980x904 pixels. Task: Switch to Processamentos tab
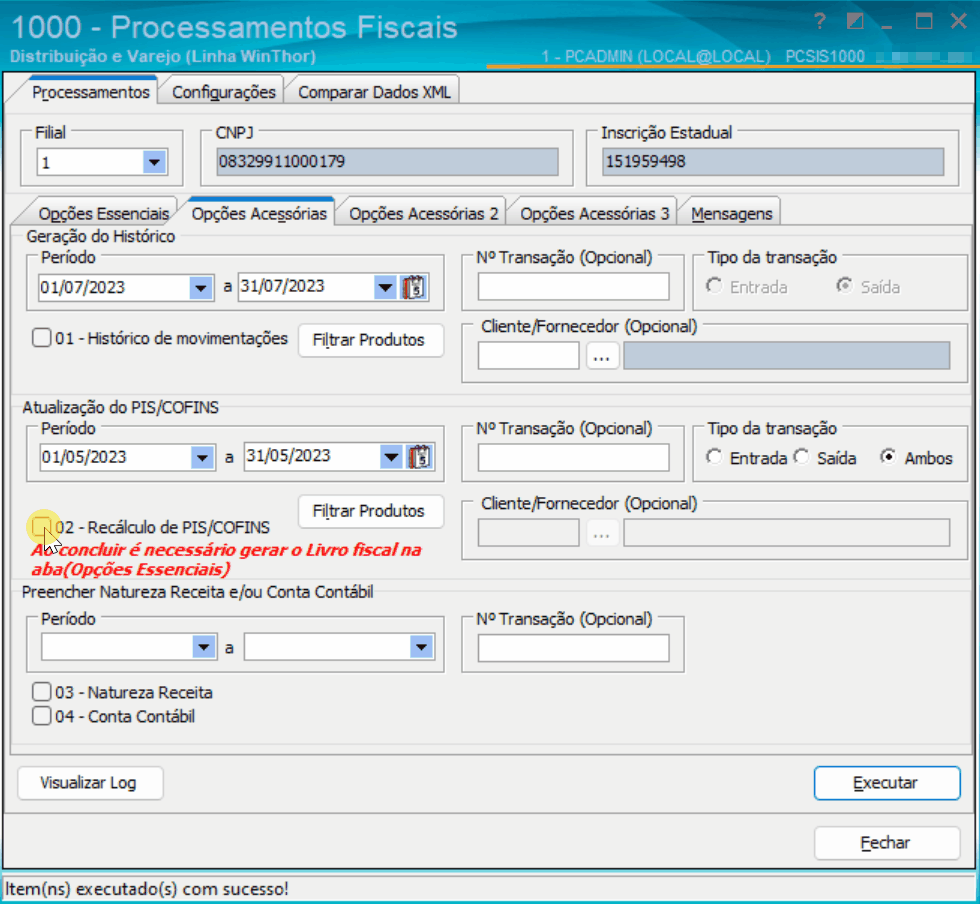(91, 93)
